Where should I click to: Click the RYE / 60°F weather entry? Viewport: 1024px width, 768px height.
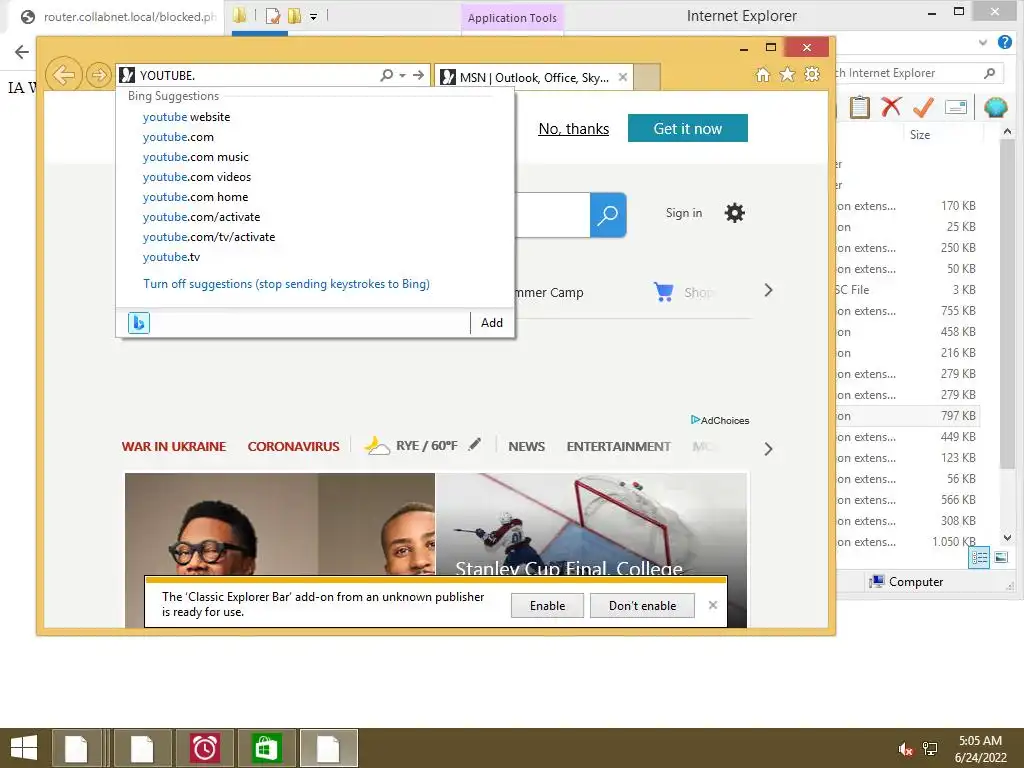point(410,445)
